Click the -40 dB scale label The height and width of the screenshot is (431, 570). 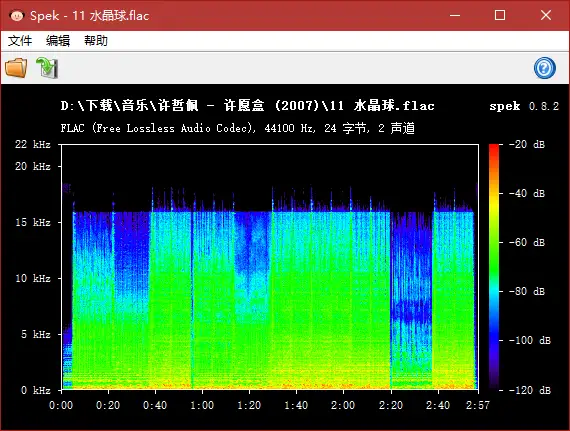point(527,193)
